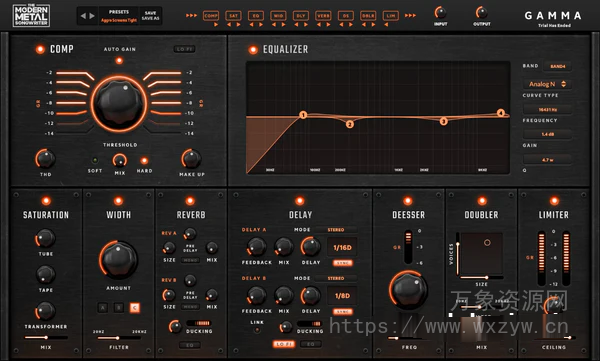The image size is (600, 361).
Task: Toggle the Reverb power button
Action: coord(190,201)
